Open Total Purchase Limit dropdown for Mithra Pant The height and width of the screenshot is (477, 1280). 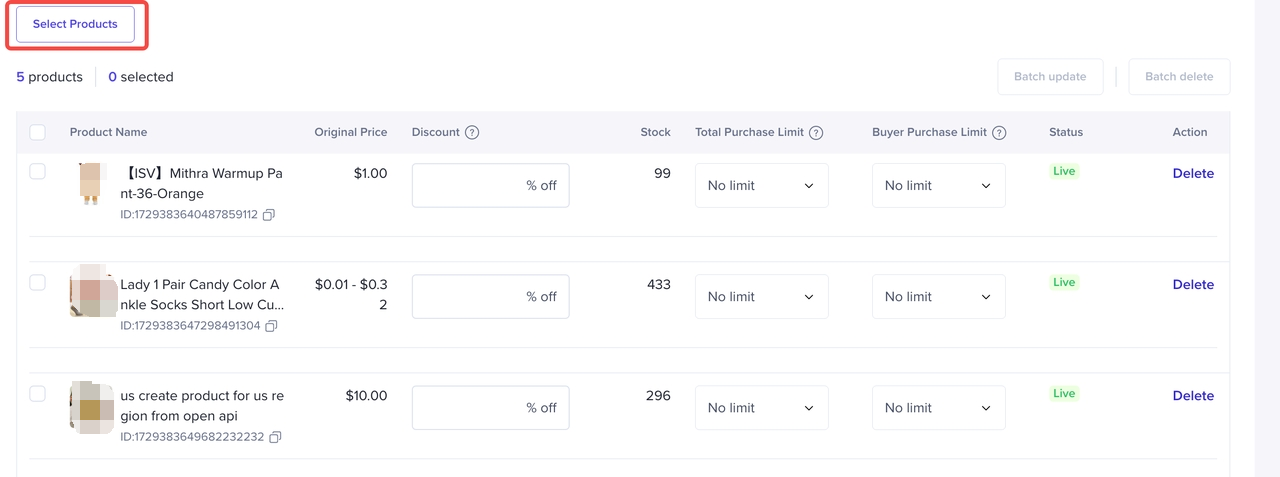pos(761,186)
